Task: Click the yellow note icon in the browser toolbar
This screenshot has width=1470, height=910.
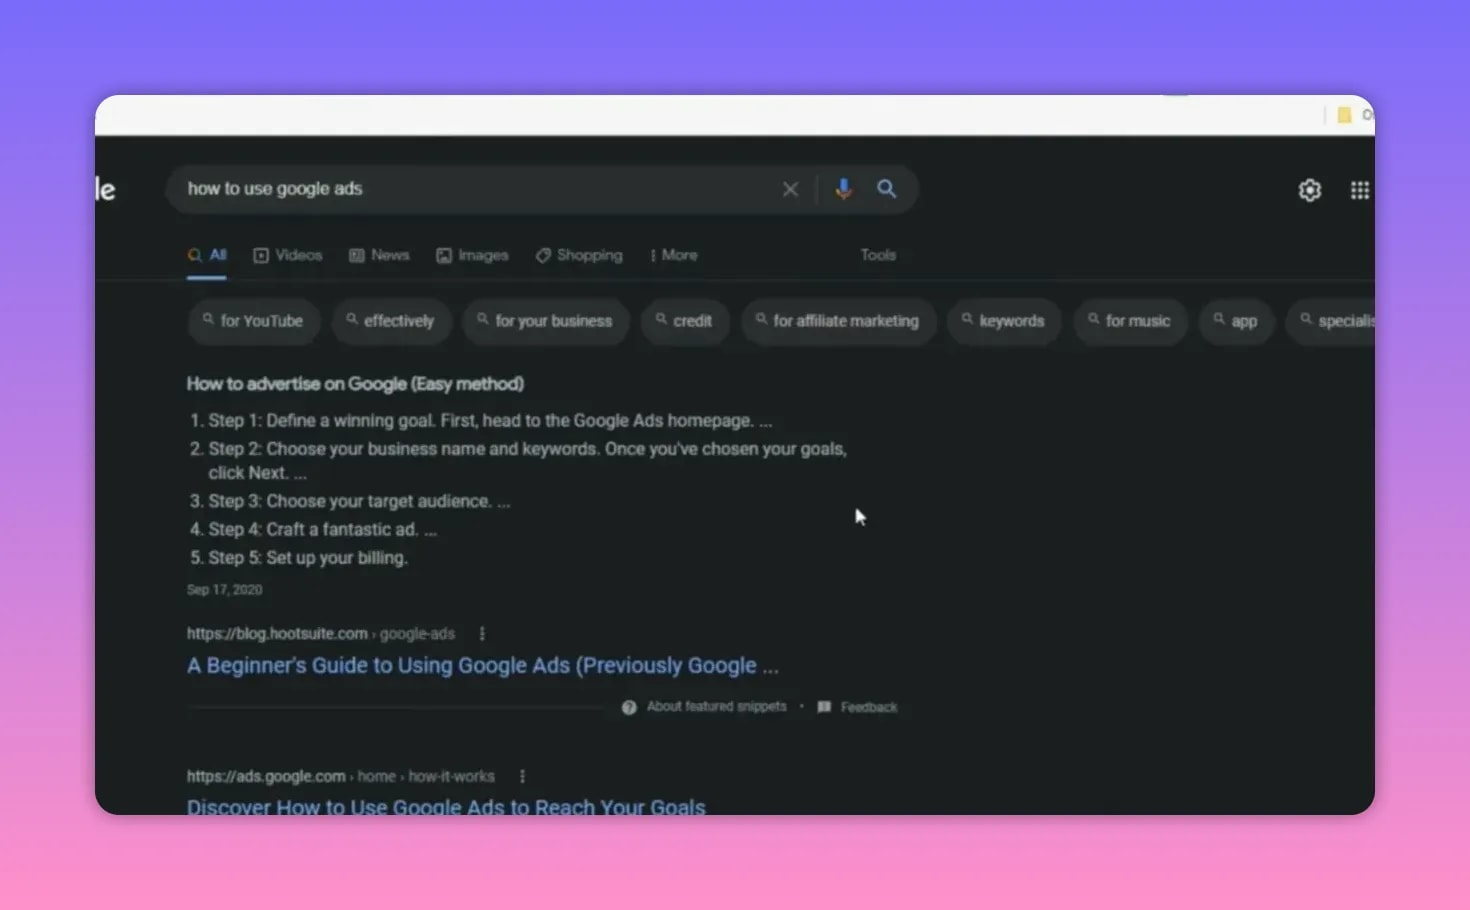Action: tap(1343, 114)
